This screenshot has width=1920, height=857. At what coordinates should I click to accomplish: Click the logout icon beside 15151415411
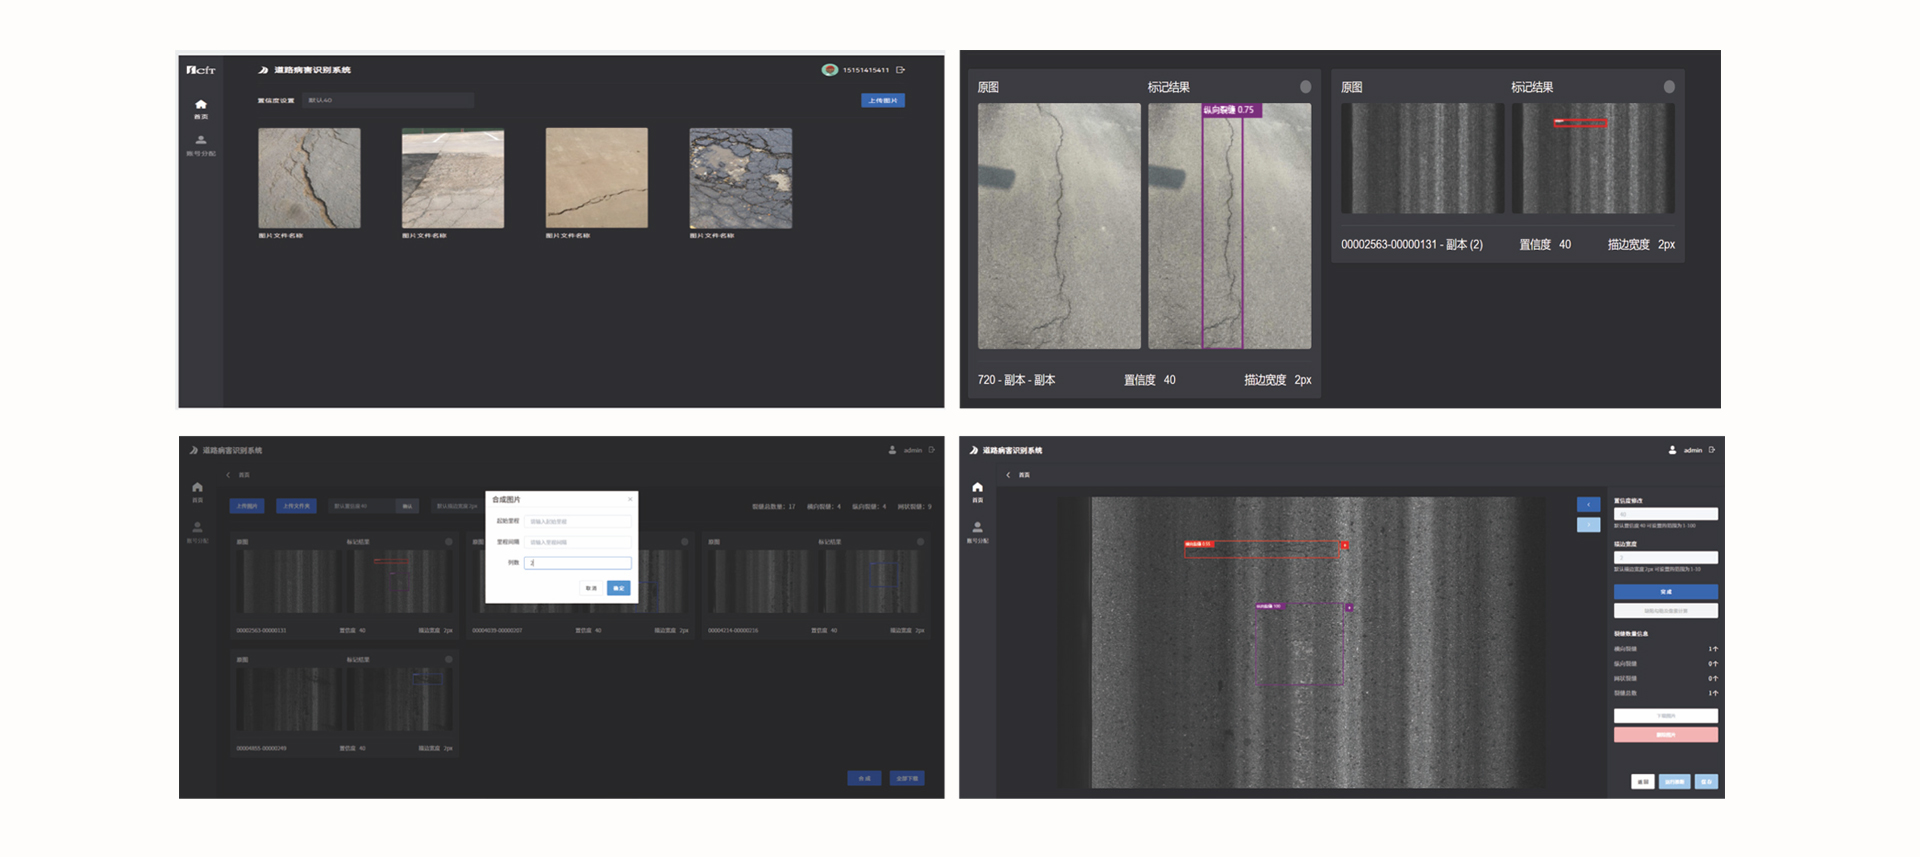click(901, 70)
